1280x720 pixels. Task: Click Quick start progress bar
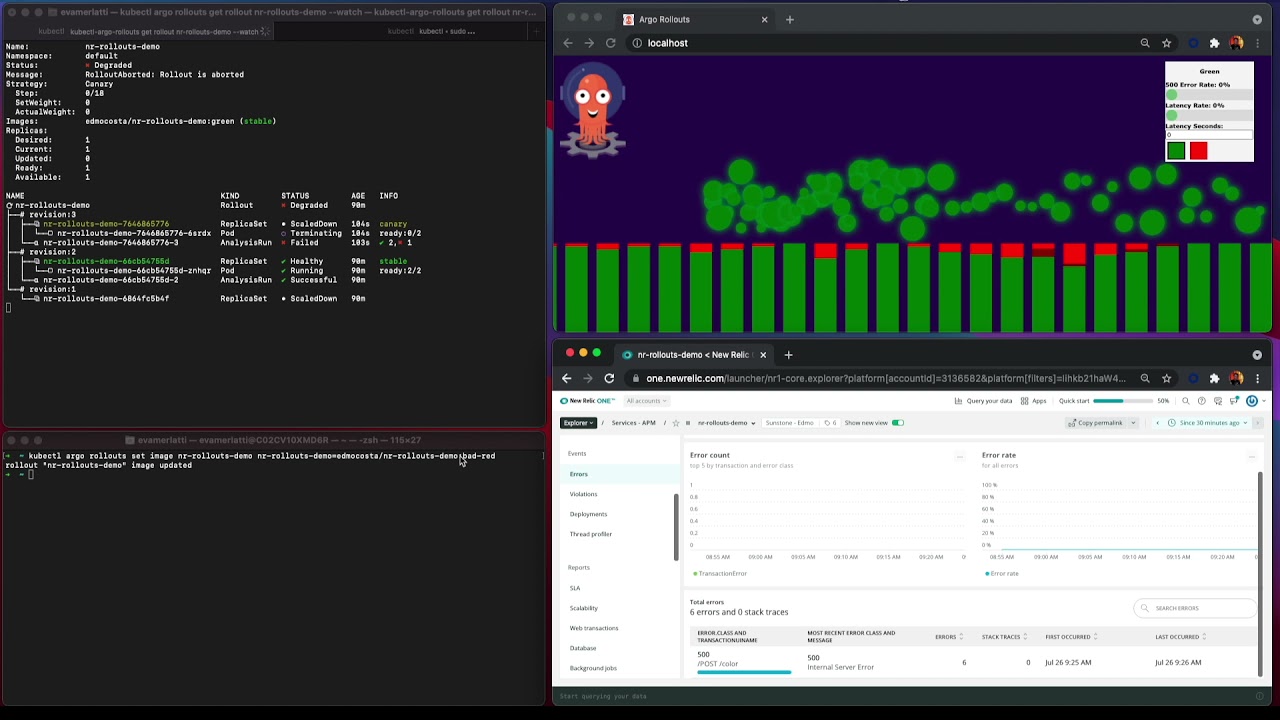click(1123, 401)
